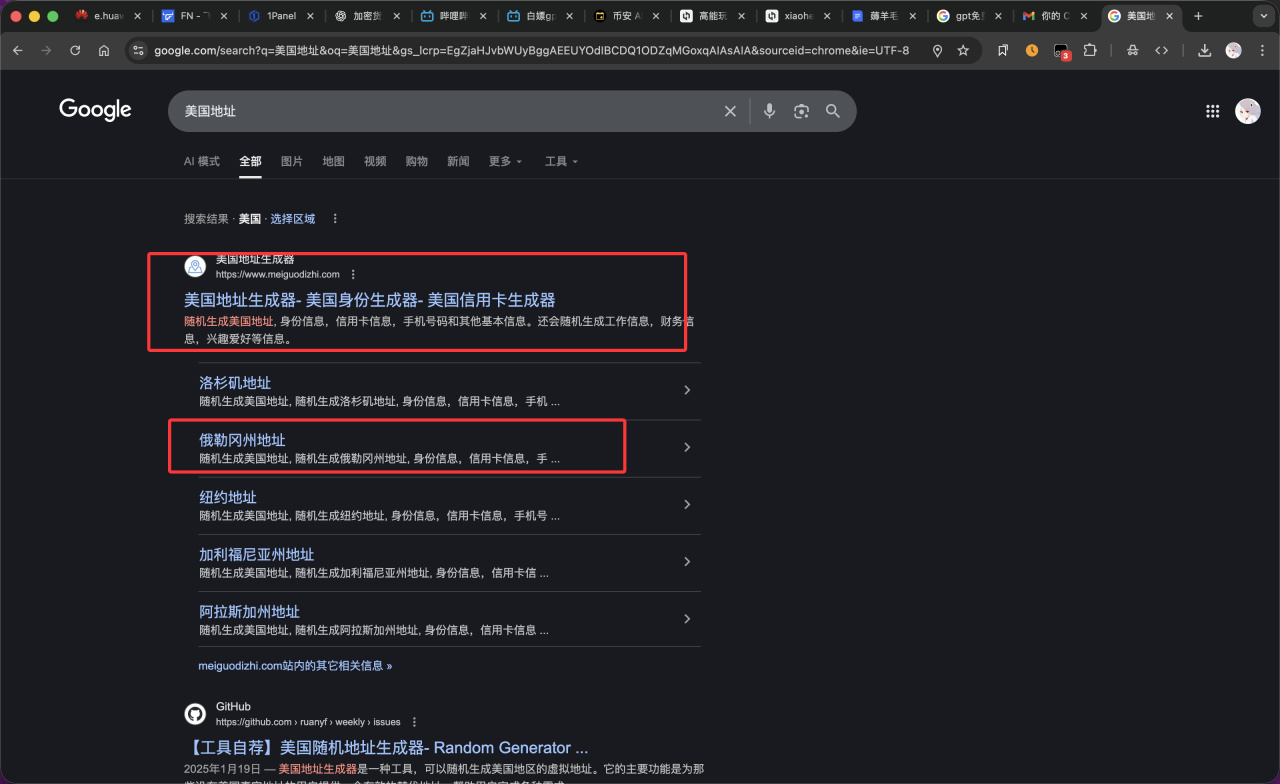Open the browser home page
Screen dimensions: 1280x784
104,50
